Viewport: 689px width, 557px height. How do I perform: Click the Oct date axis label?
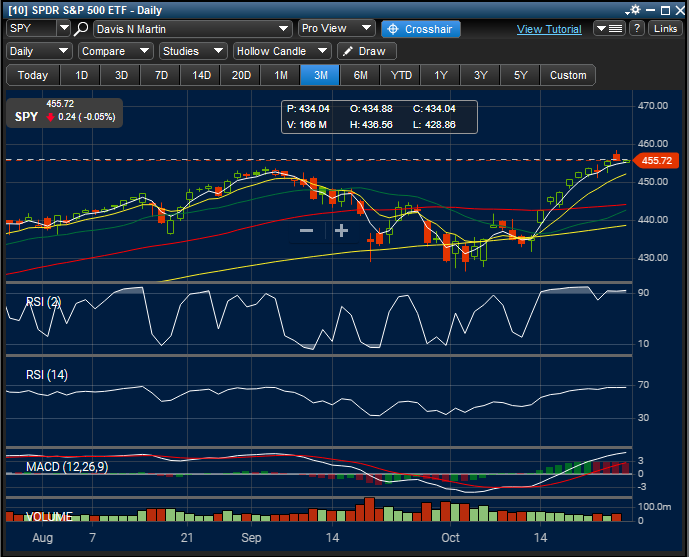click(x=450, y=538)
